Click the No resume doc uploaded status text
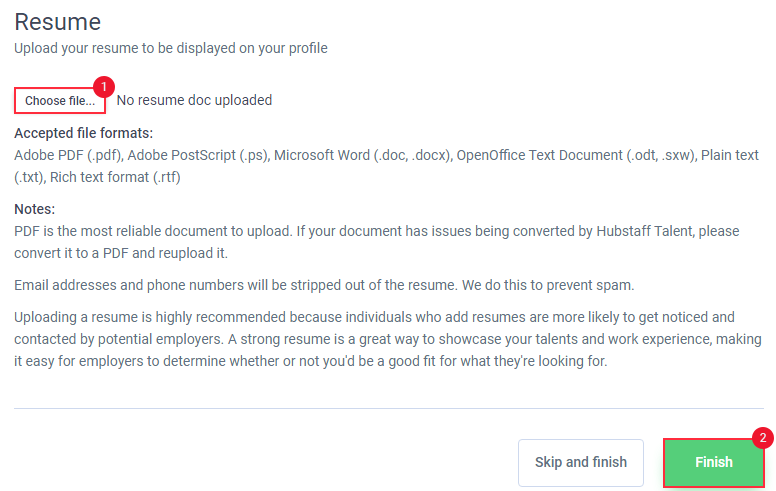This screenshot has height=491, width=776. pyautogui.click(x=194, y=100)
